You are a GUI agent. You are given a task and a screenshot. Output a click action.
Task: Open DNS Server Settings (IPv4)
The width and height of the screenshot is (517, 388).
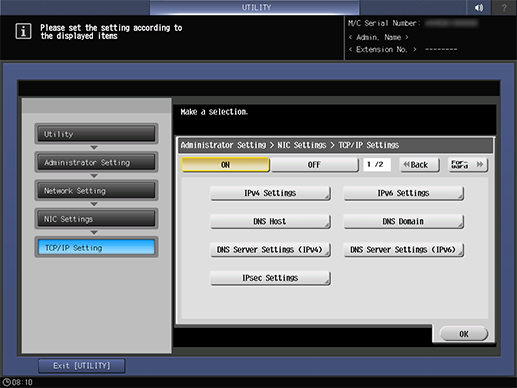[270, 250]
